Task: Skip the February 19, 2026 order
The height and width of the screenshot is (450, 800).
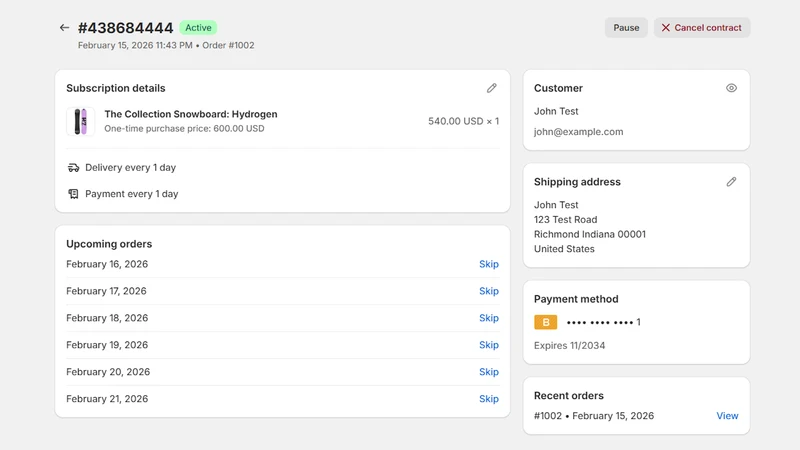Action: [x=488, y=345]
